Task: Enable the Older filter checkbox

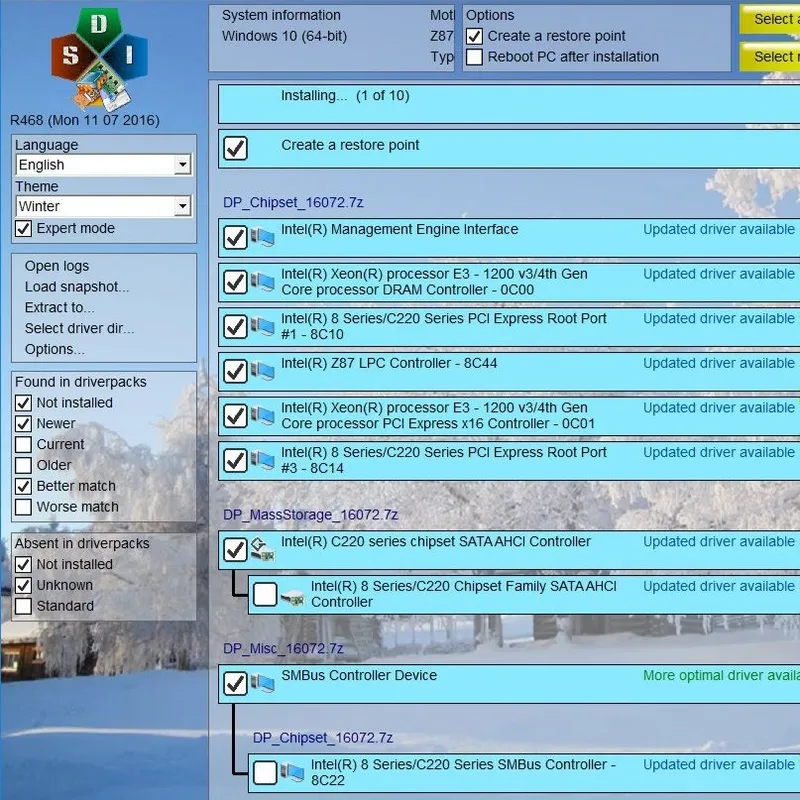Action: tap(23, 465)
